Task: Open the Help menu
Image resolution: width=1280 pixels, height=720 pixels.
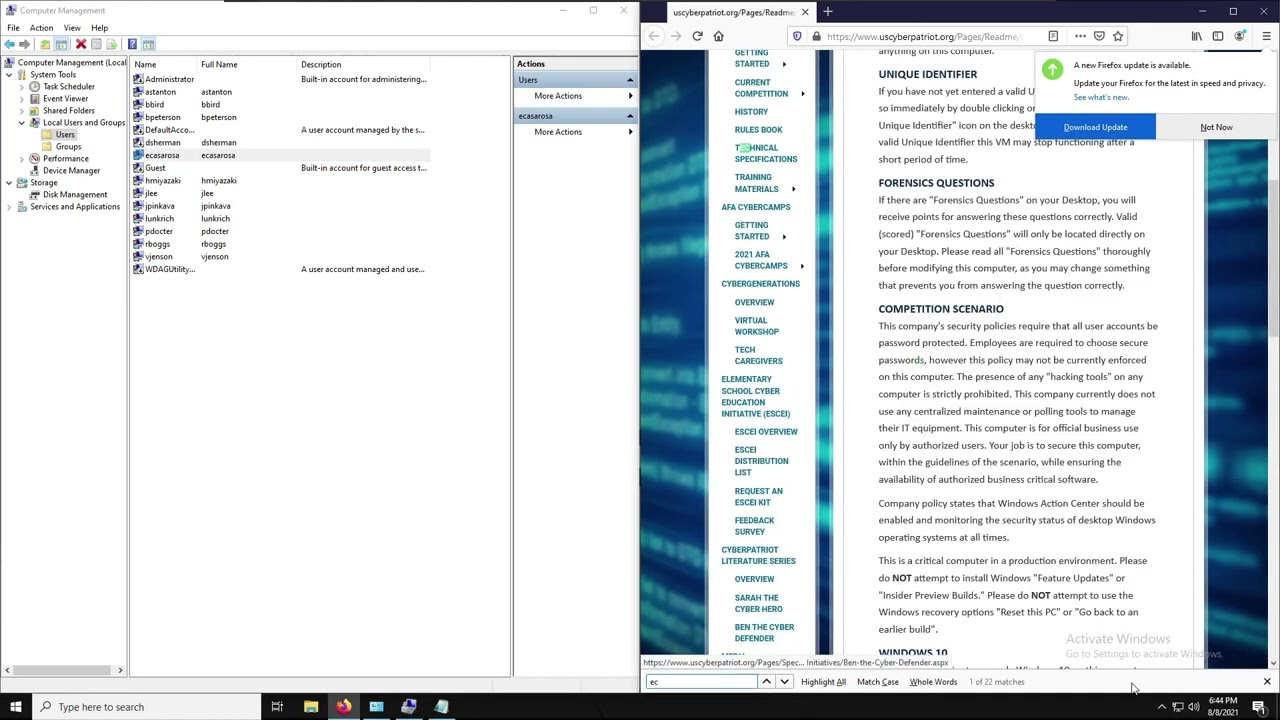Action: (x=99, y=28)
